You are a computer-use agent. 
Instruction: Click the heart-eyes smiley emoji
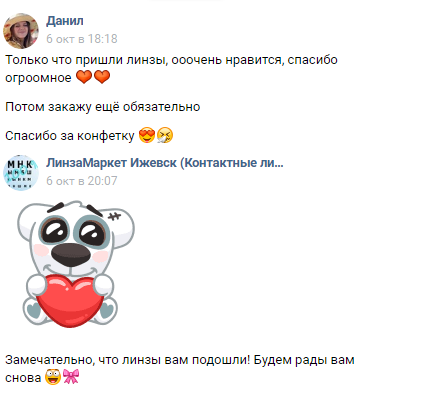146,135
